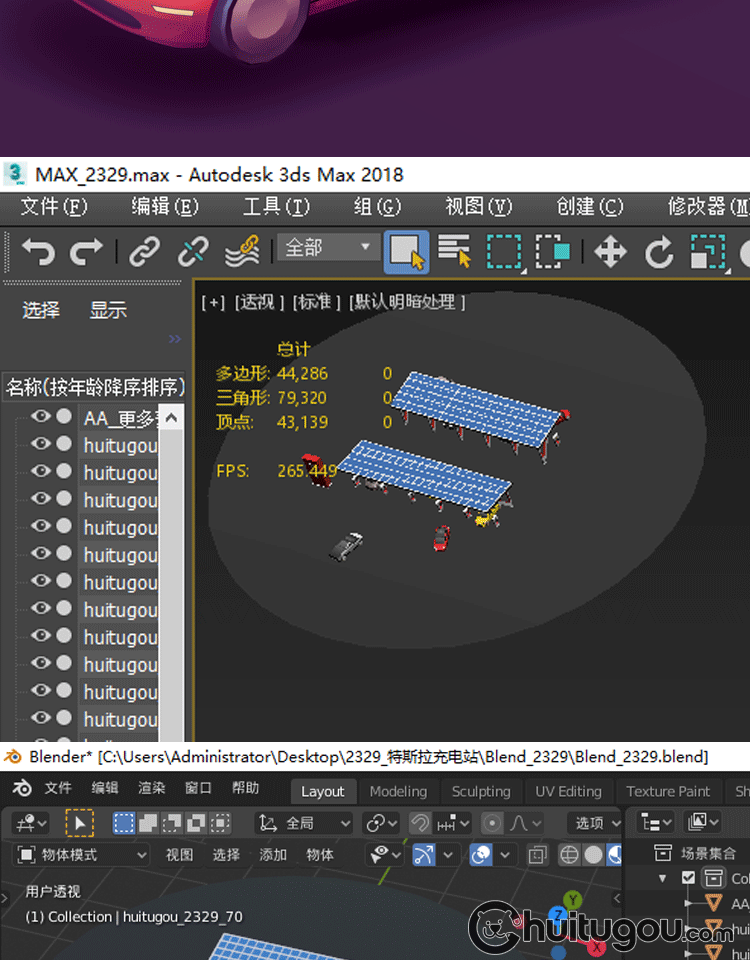
Task: Choose Extend Selection mode icon
Action: (x=148, y=823)
